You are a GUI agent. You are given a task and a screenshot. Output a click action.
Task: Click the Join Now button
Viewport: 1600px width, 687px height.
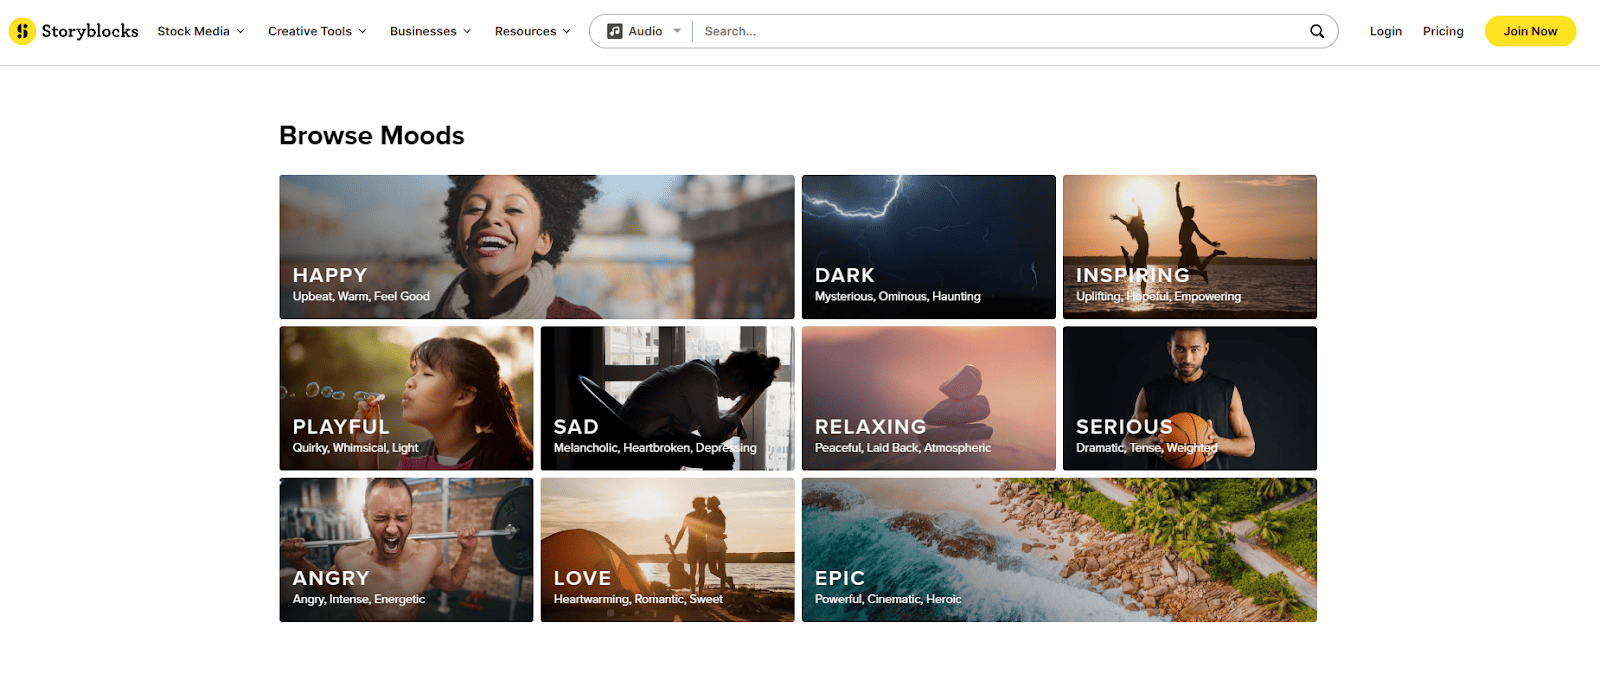click(x=1530, y=31)
